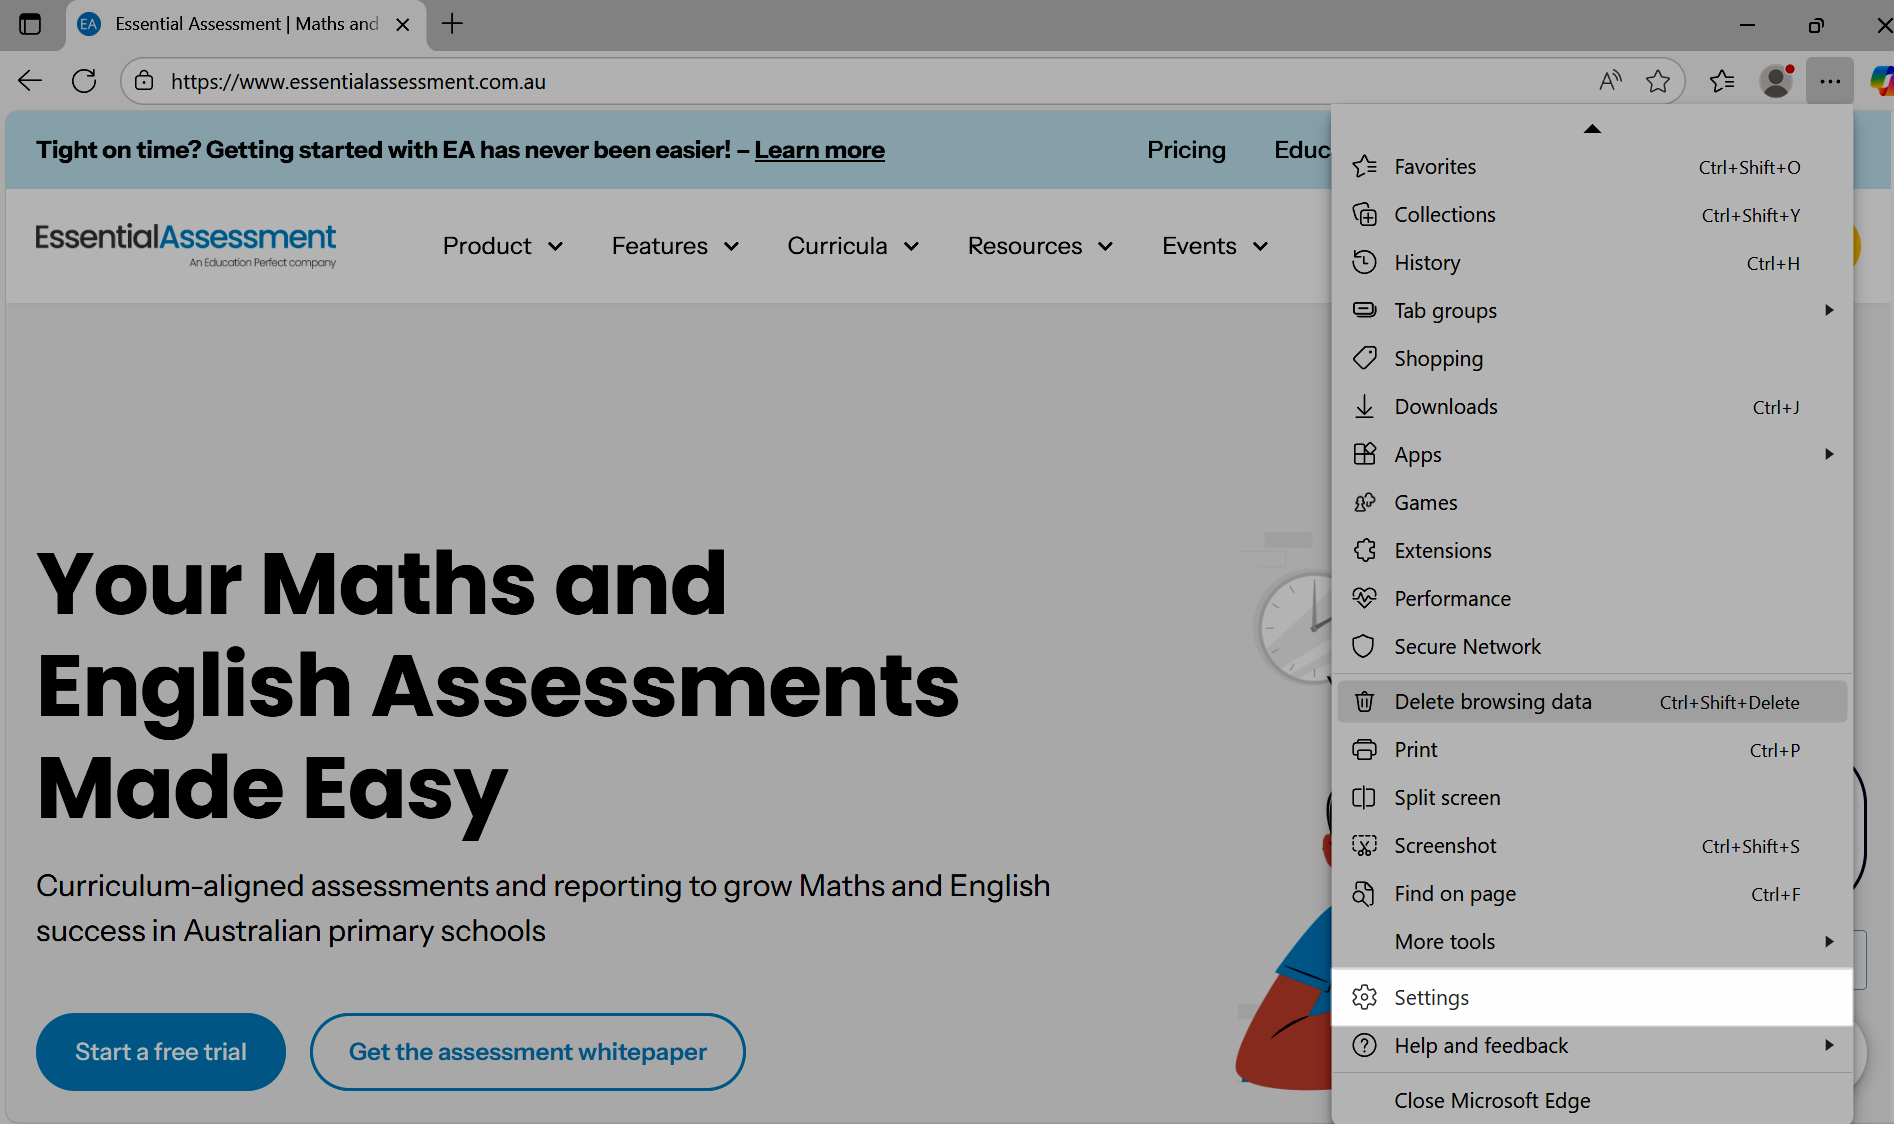Image resolution: width=1894 pixels, height=1124 pixels.
Task: Open the Favorites menu entry
Action: (1592, 167)
